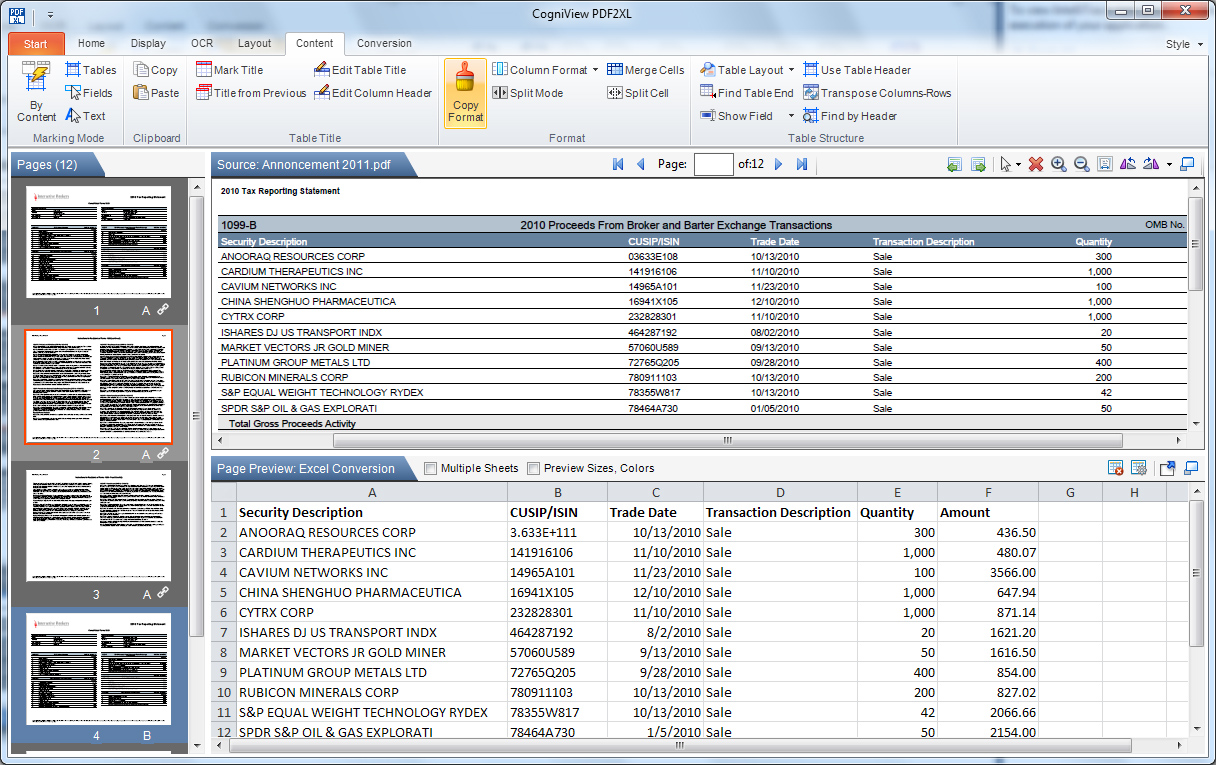Switch to the Display tab
The height and width of the screenshot is (765, 1216).
point(148,44)
